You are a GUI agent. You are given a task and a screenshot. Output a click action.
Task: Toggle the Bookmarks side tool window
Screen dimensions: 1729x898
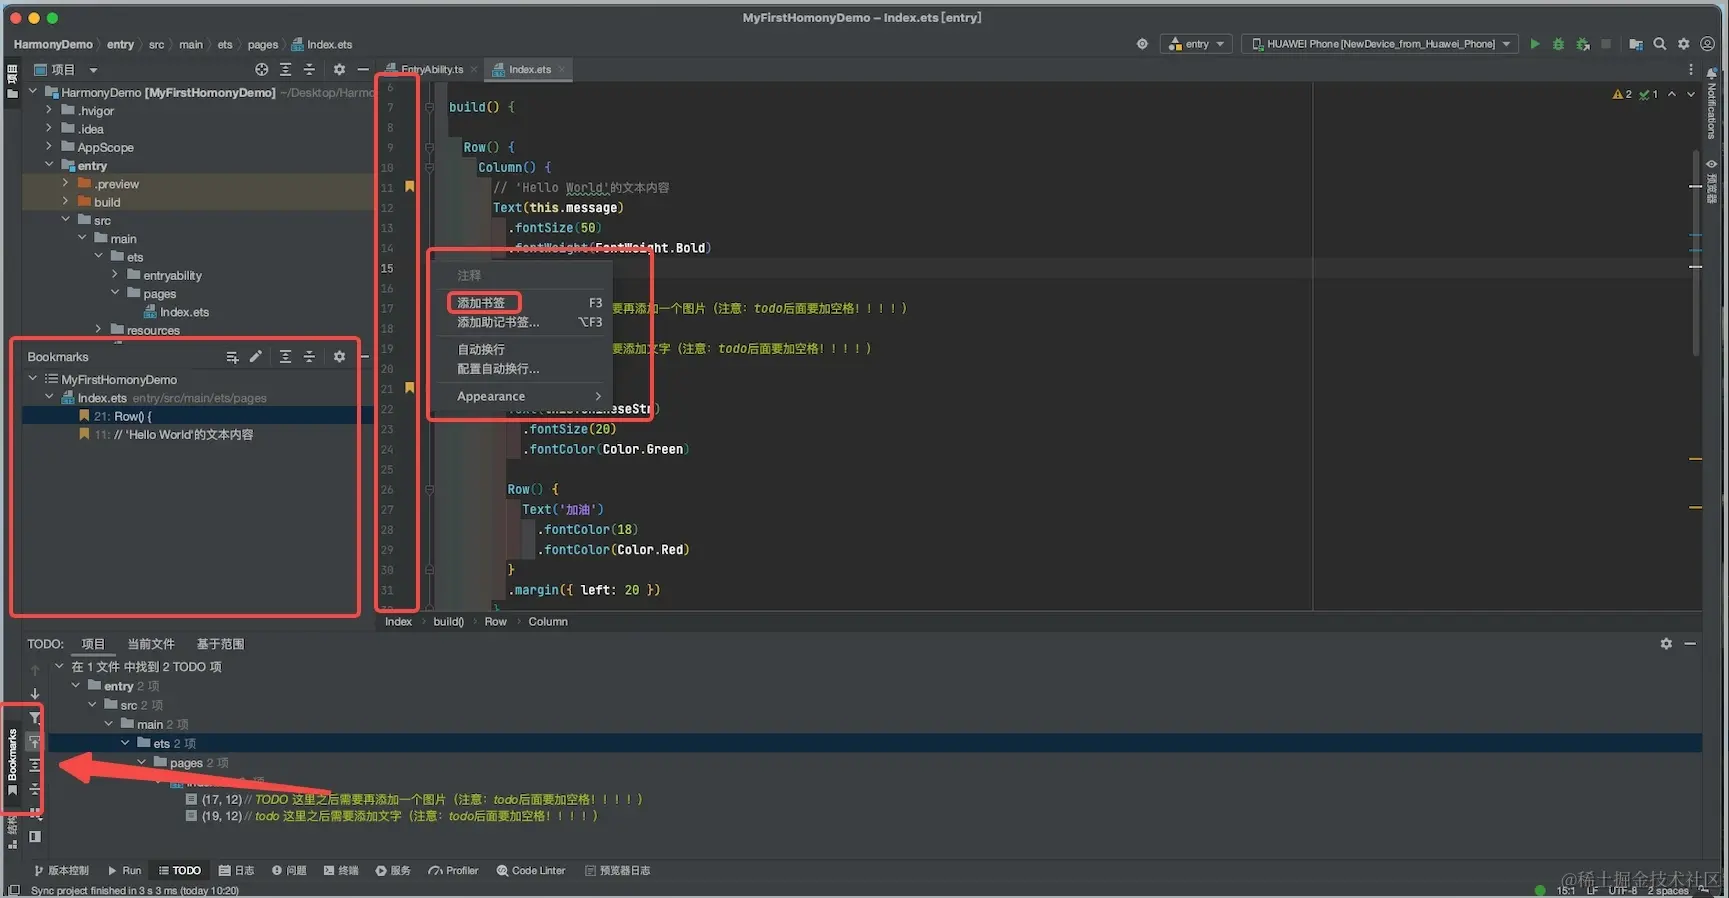pyautogui.click(x=12, y=762)
